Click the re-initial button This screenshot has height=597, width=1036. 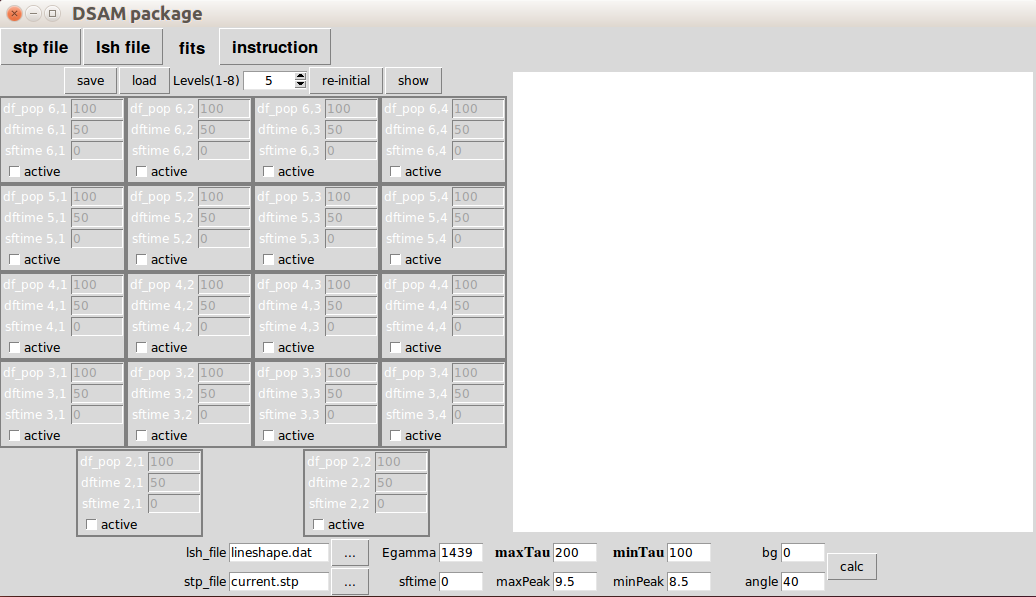click(x=346, y=81)
